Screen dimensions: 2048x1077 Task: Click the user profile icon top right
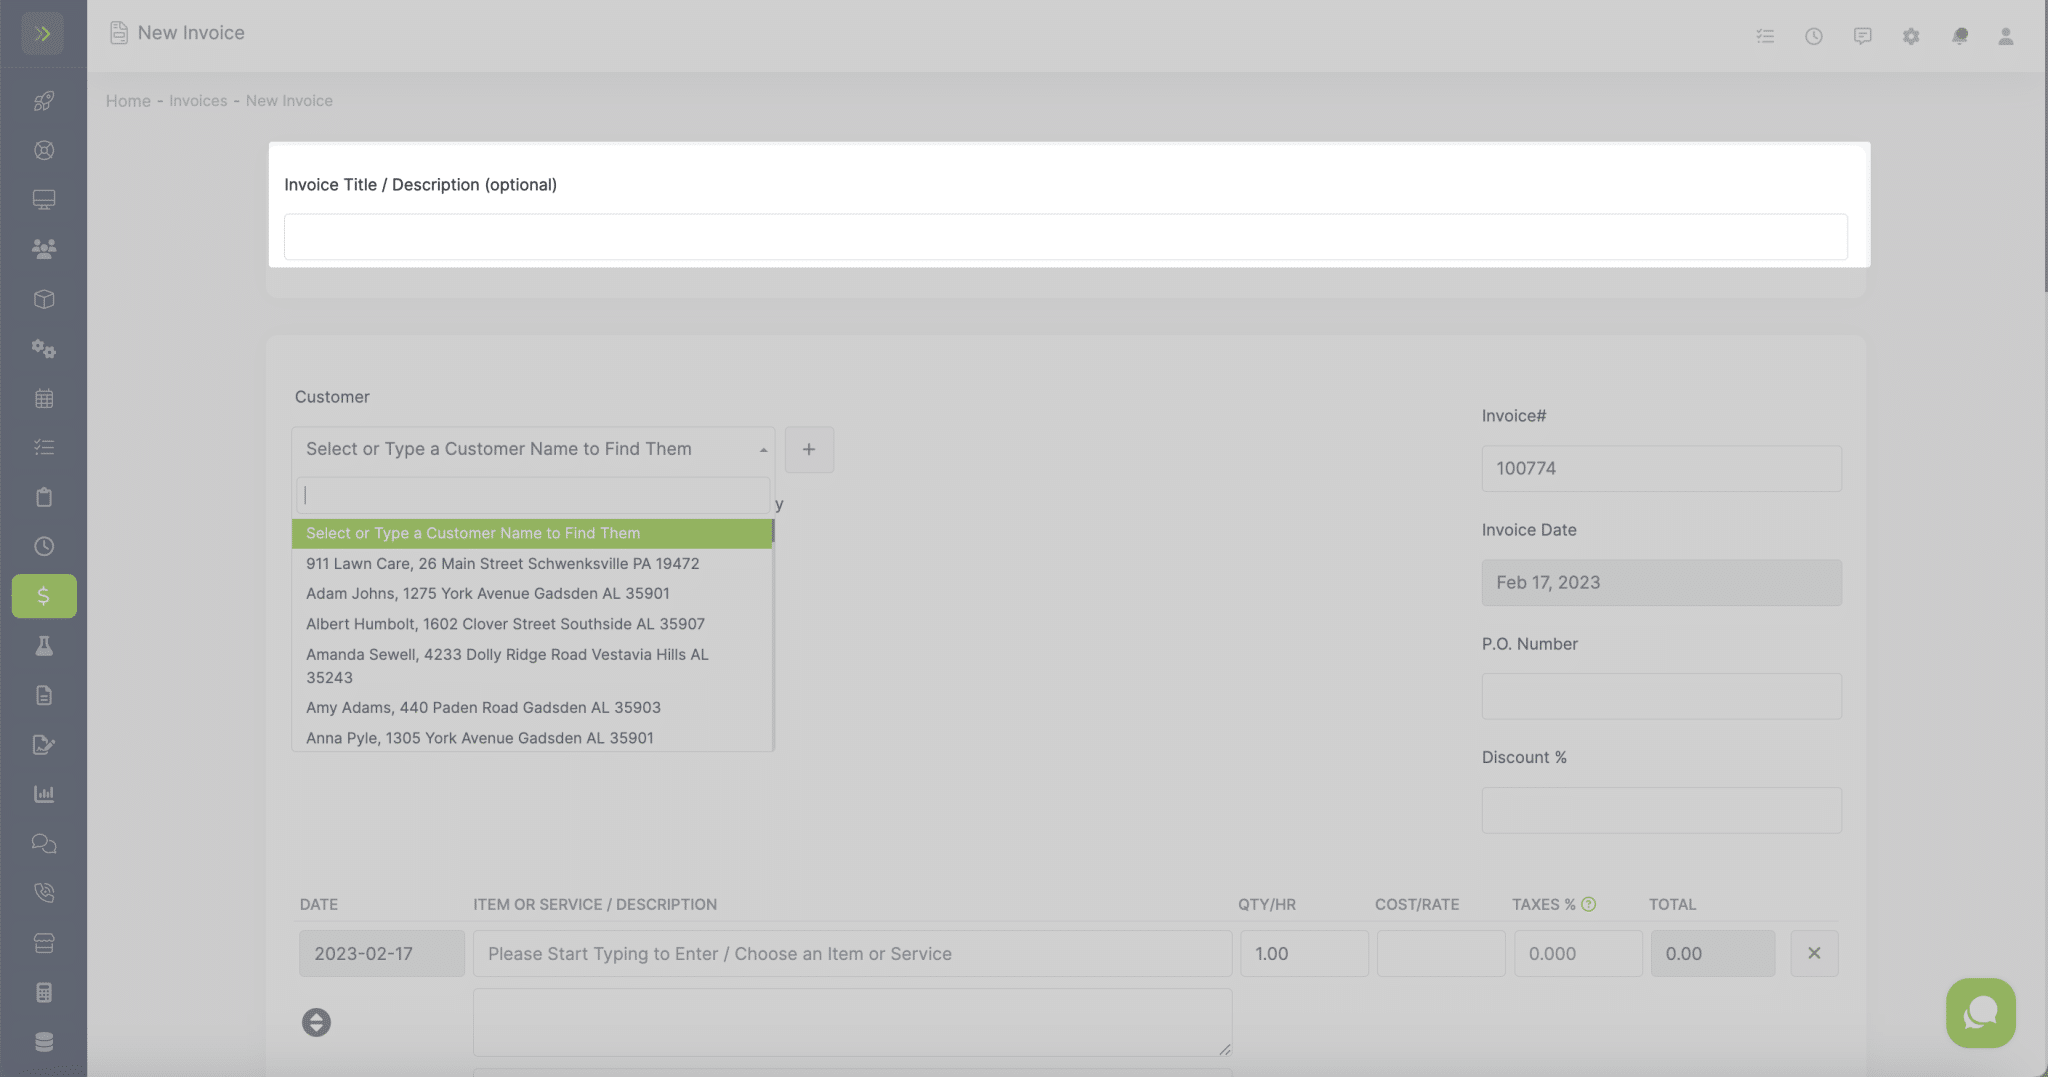[2006, 36]
